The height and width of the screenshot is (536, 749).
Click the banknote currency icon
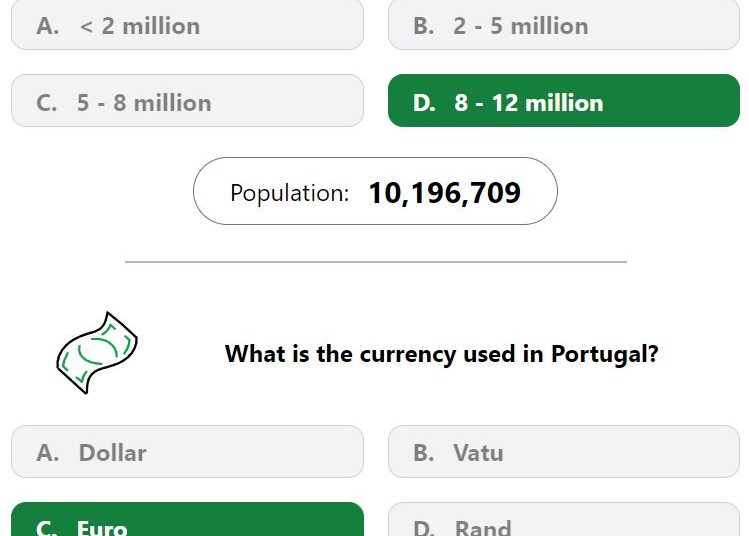(97, 353)
